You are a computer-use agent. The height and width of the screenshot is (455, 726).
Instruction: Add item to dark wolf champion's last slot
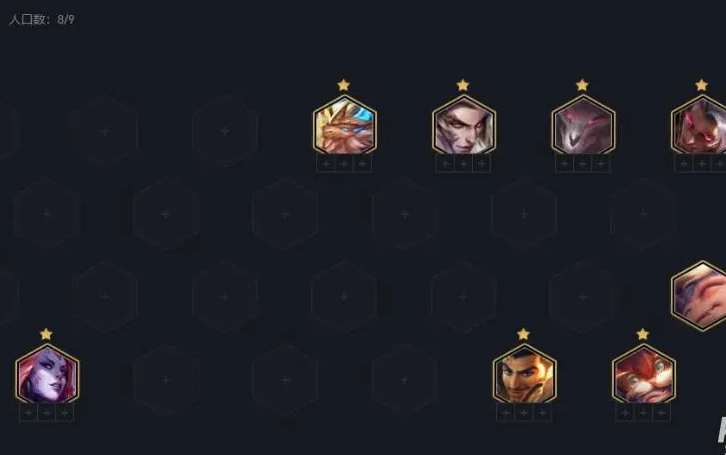pyautogui.click(x=601, y=164)
